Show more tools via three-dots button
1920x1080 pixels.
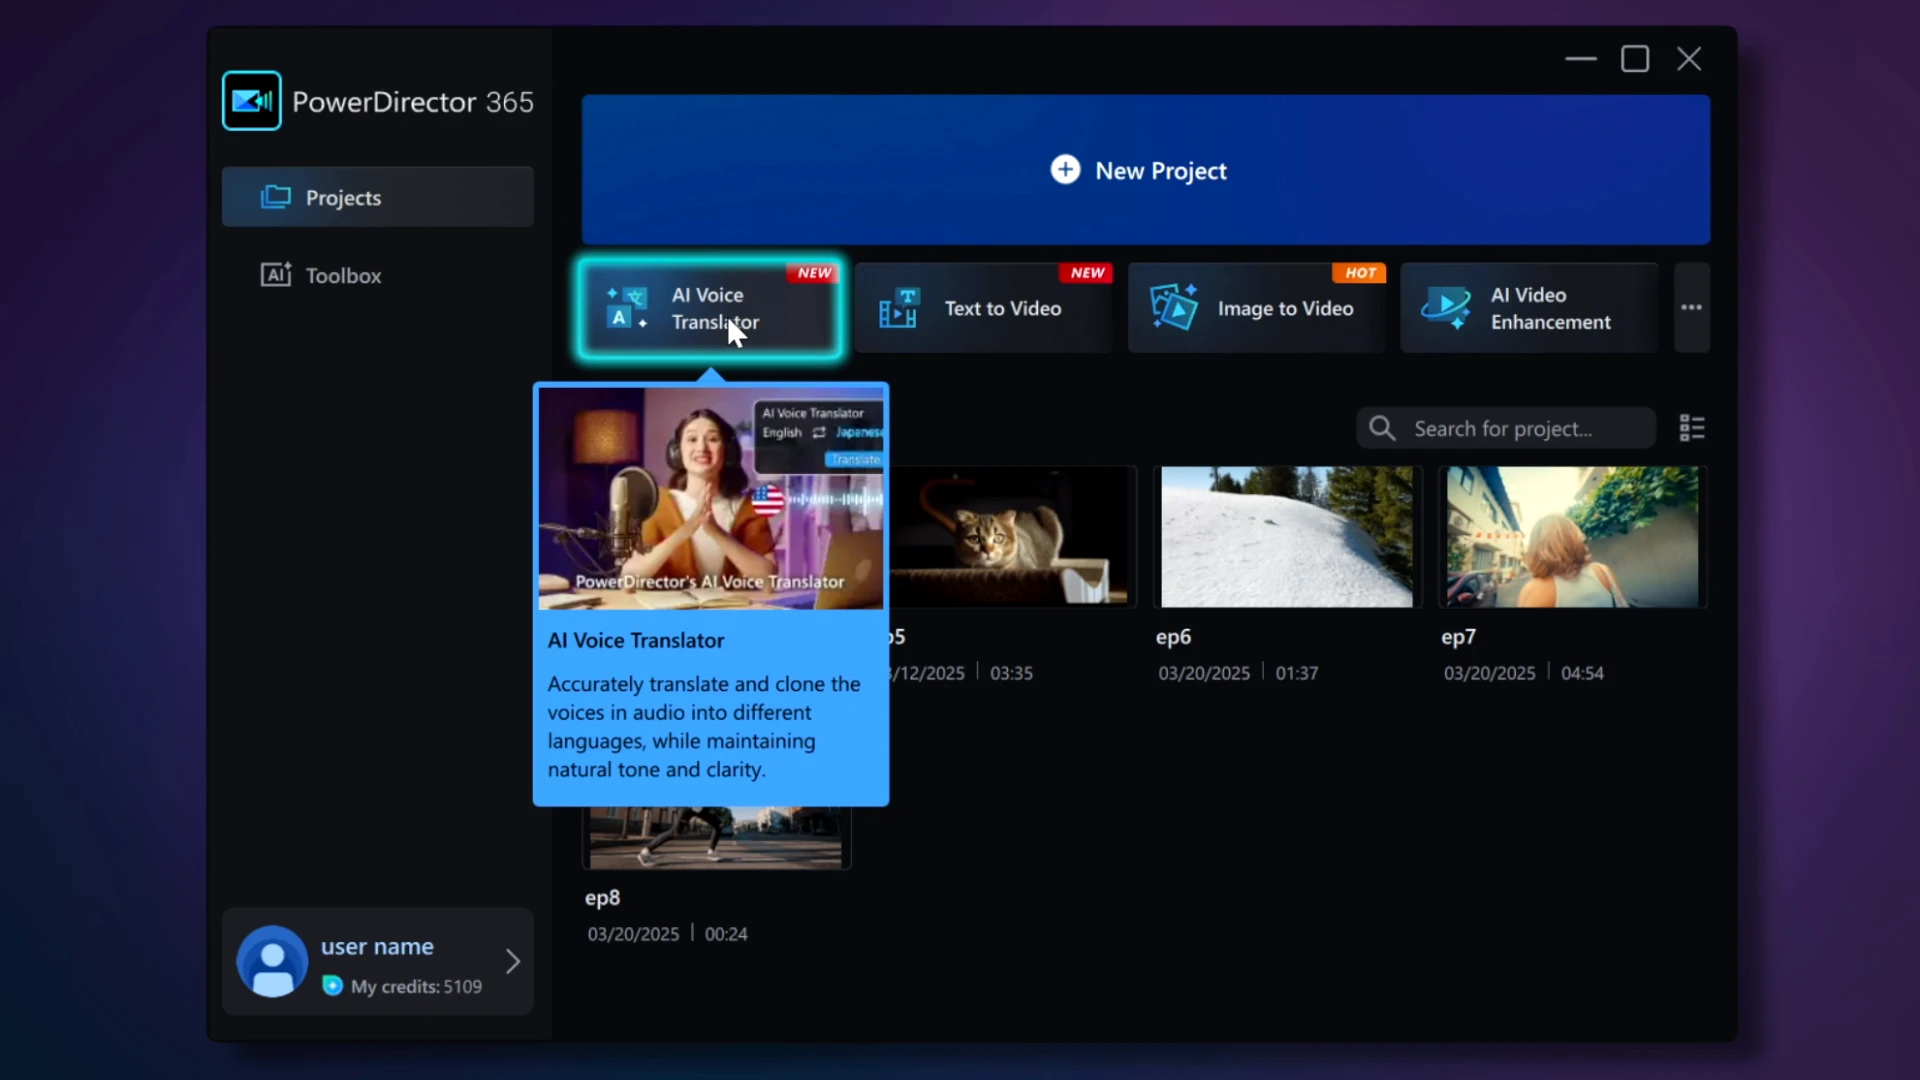click(x=1692, y=308)
